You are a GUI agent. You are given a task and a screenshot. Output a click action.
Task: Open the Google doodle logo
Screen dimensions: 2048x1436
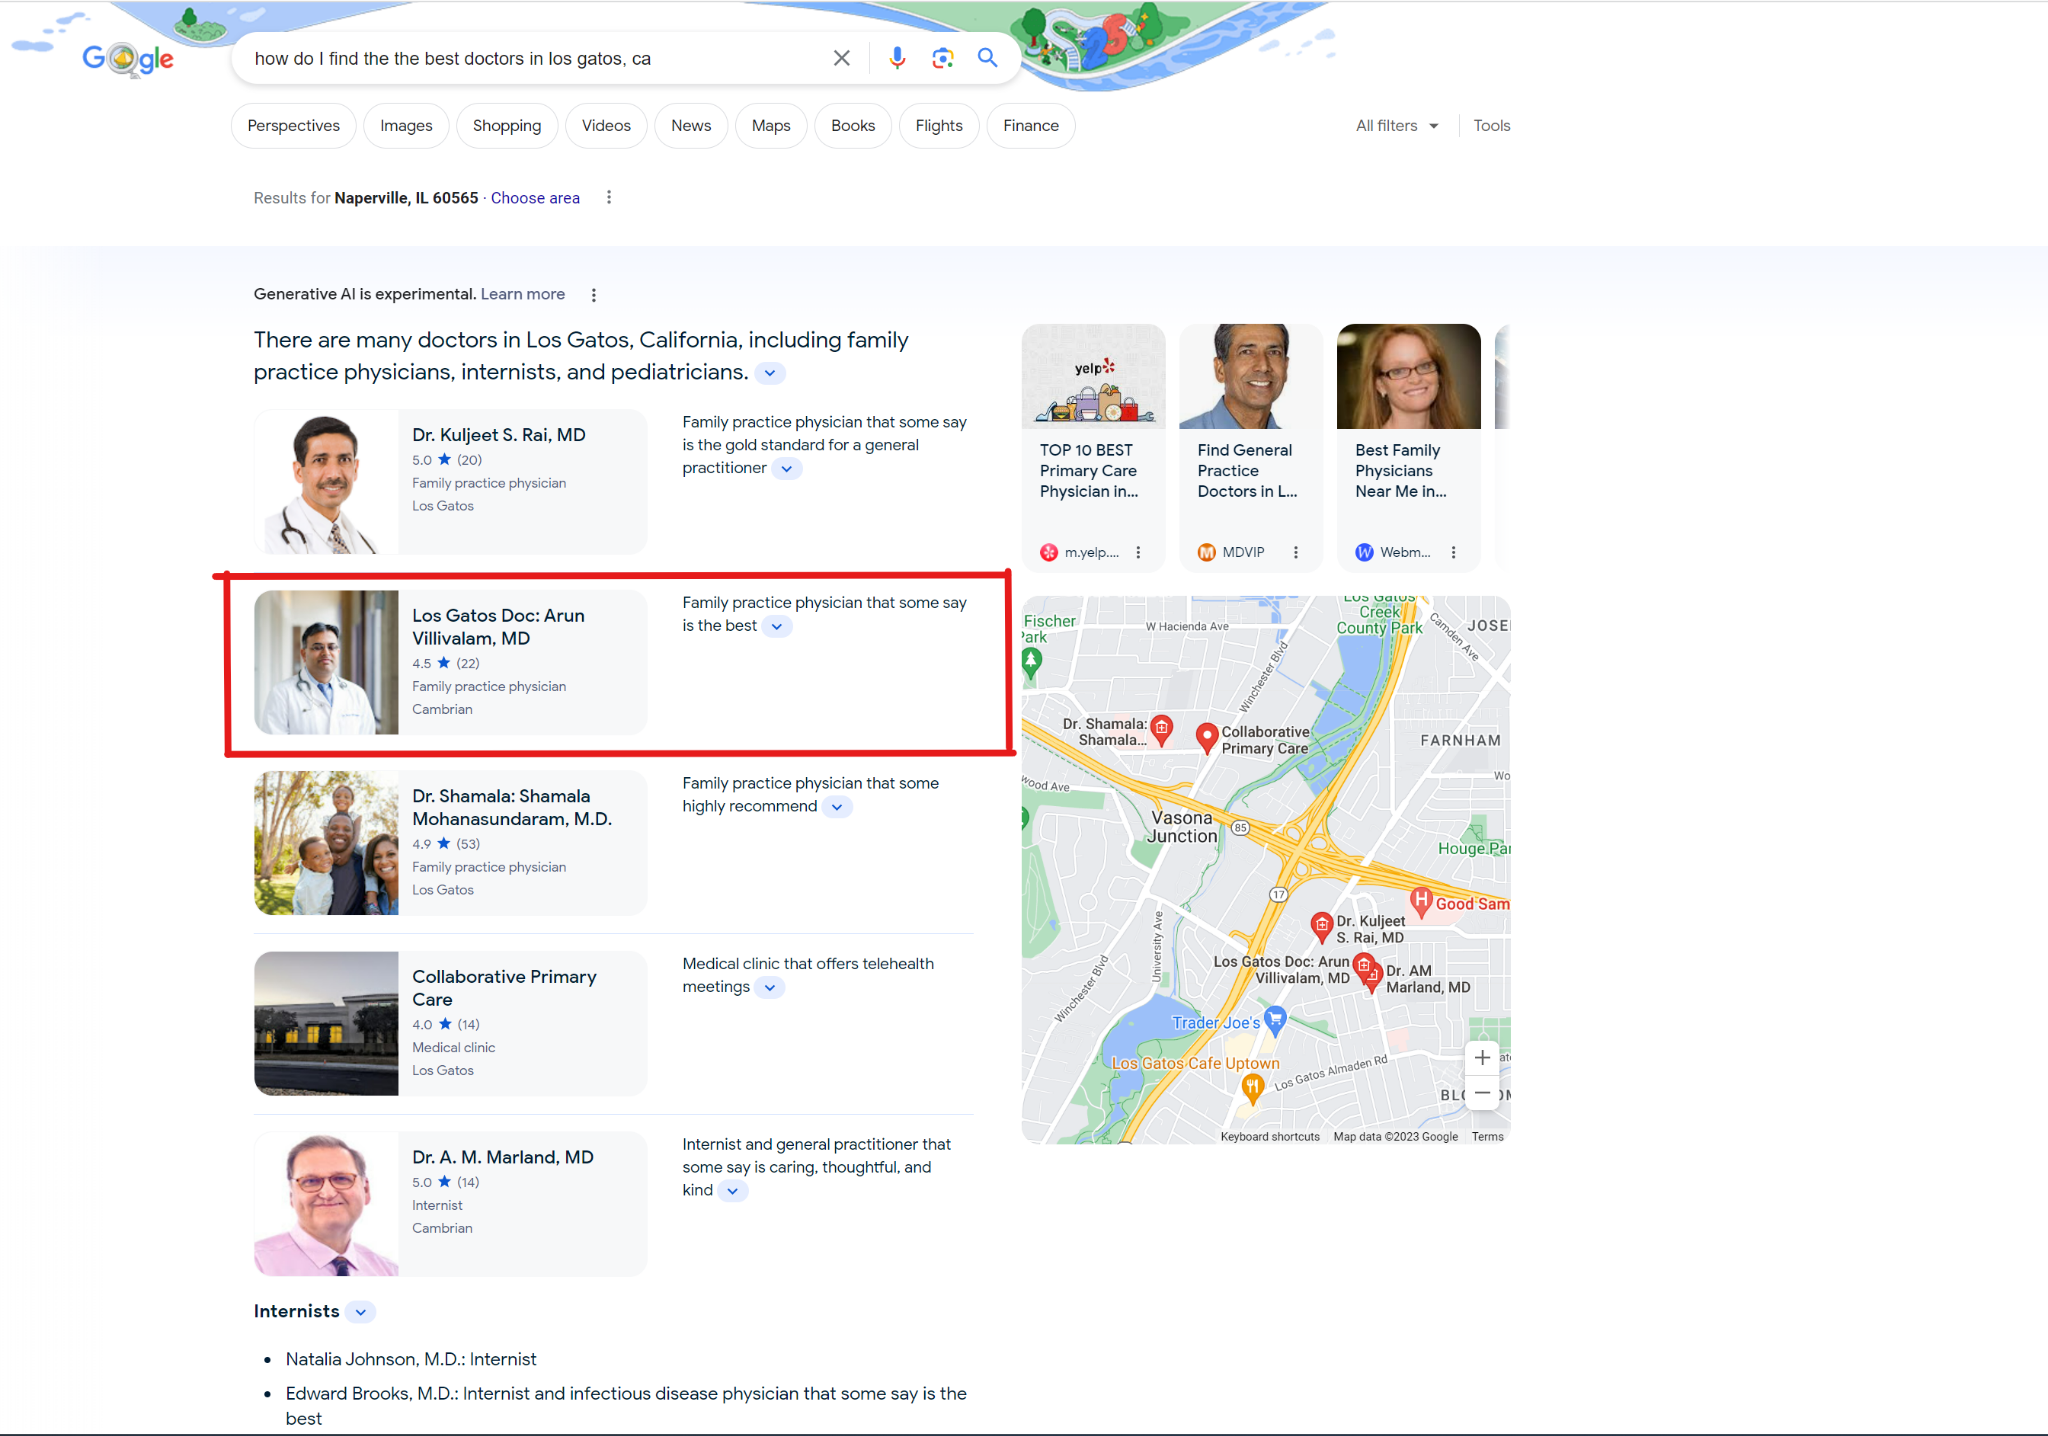128,59
